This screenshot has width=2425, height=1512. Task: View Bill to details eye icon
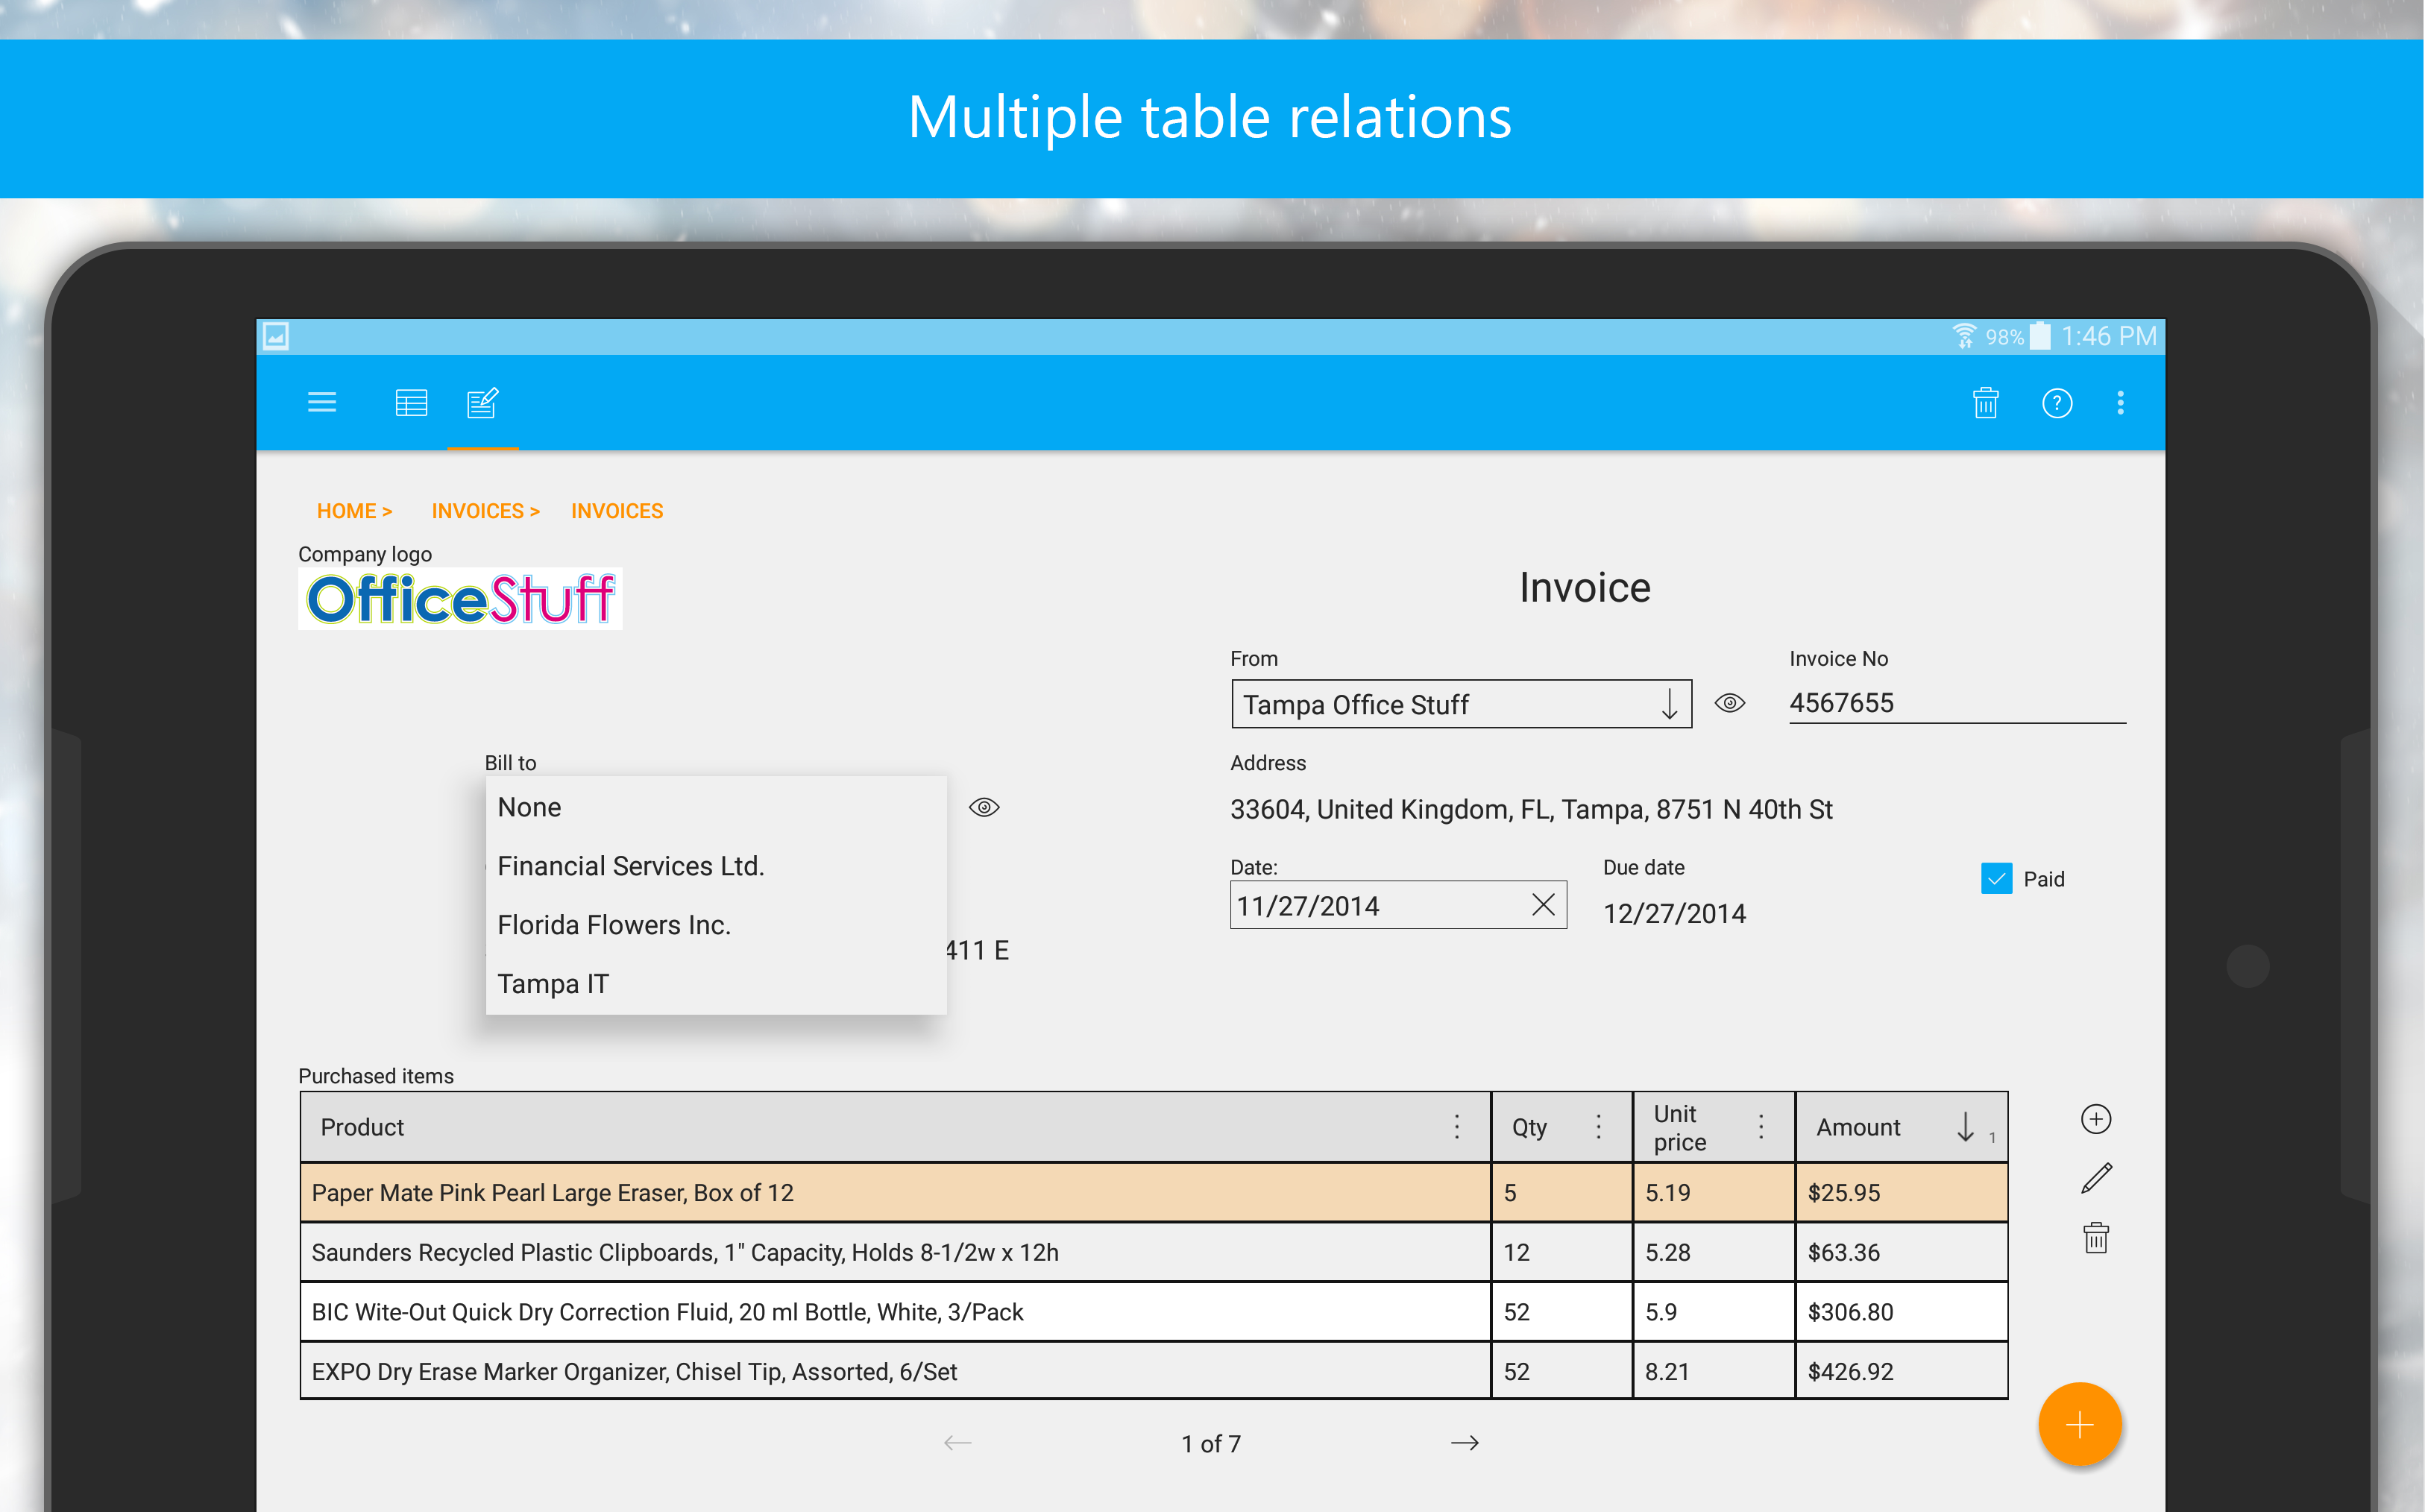coord(984,807)
